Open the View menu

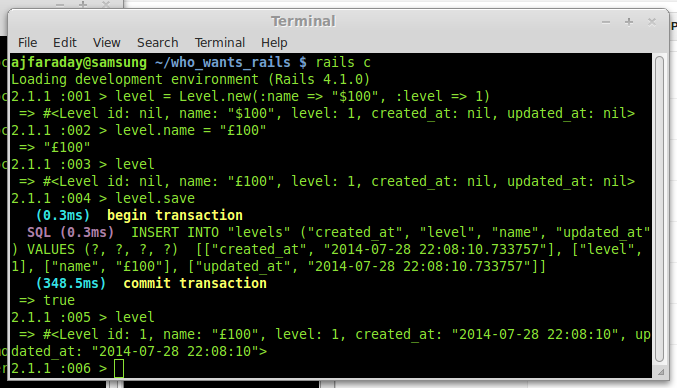pyautogui.click(x=107, y=43)
